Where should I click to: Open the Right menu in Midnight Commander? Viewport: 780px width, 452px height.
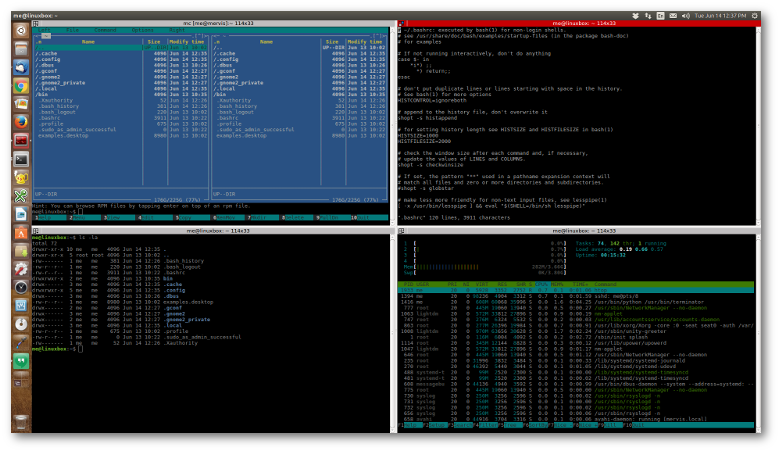pyautogui.click(x=177, y=30)
